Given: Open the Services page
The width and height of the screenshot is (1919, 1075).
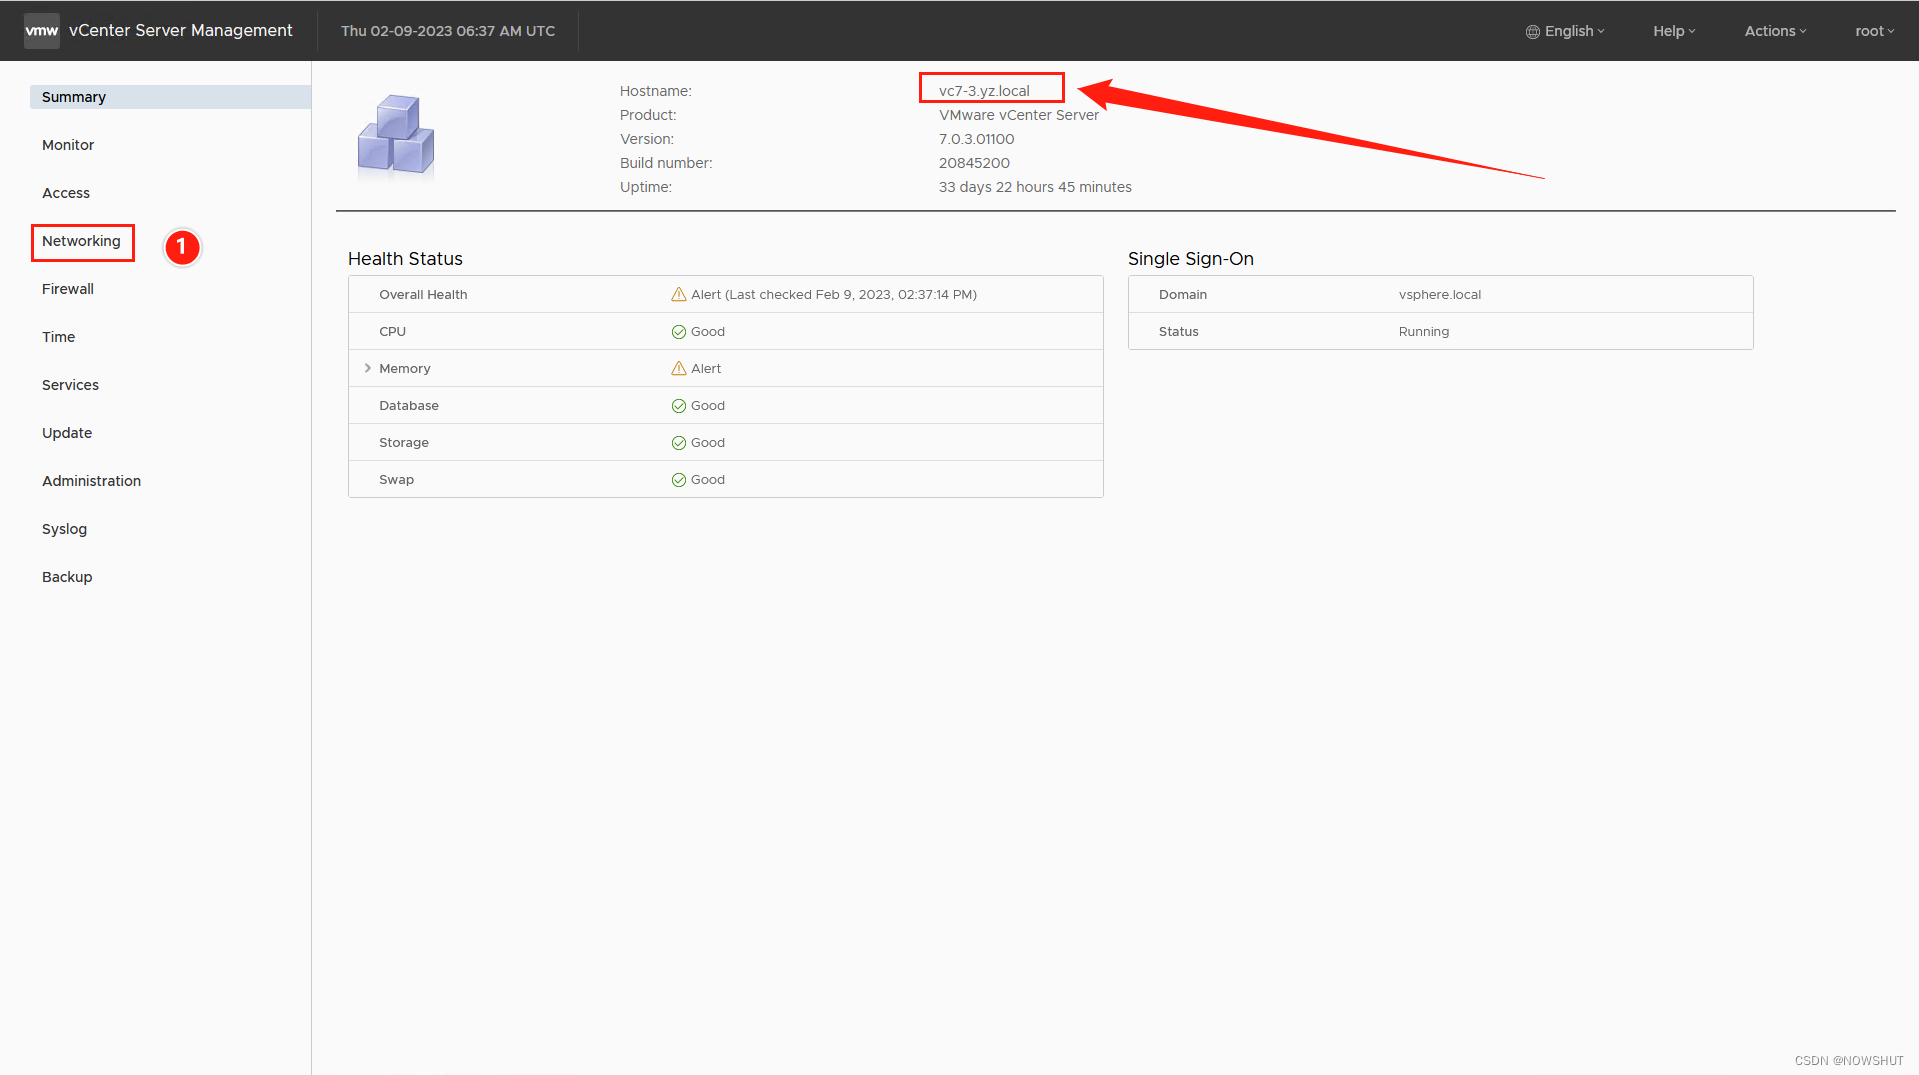Looking at the screenshot, I should point(70,385).
